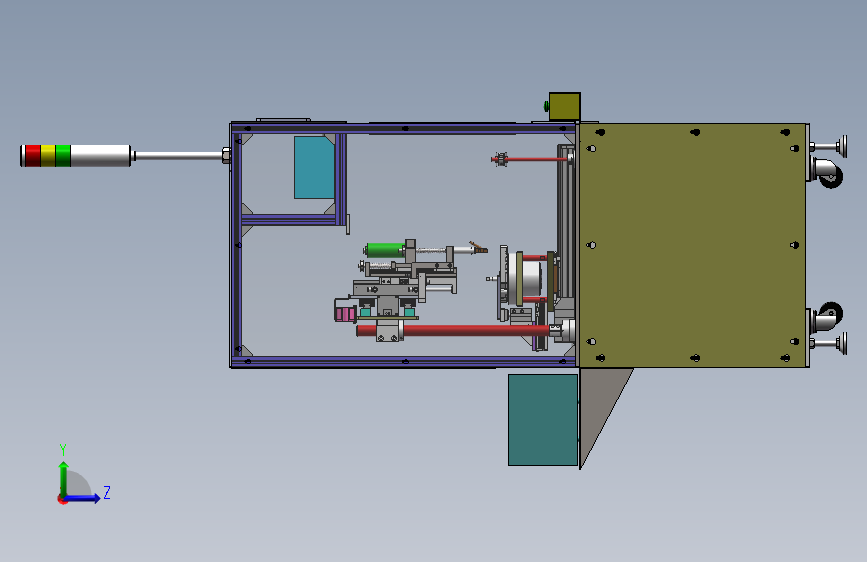Select the upper caster wheel on the cabinet

828,173
